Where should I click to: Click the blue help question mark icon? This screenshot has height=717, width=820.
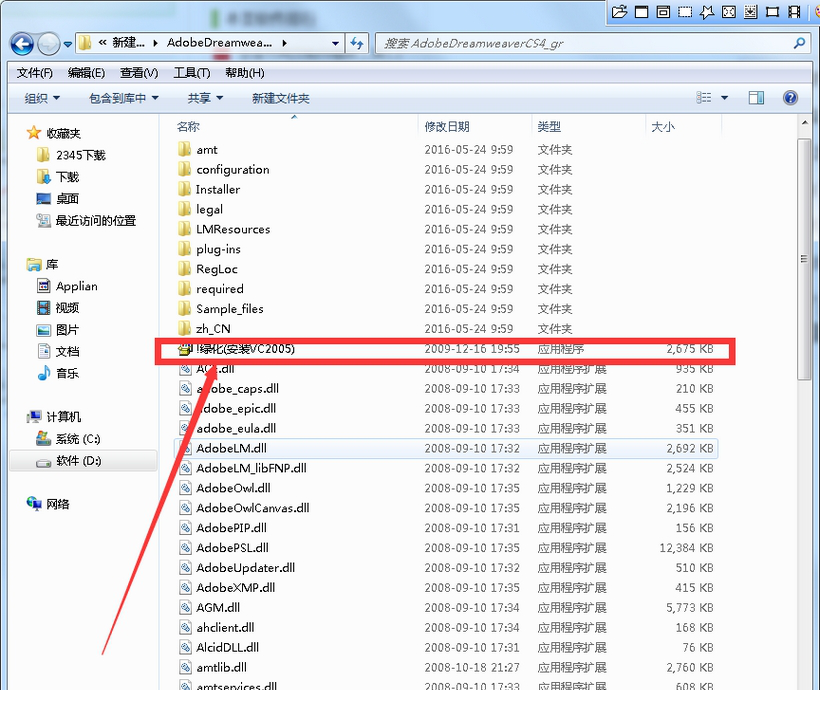[x=790, y=98]
